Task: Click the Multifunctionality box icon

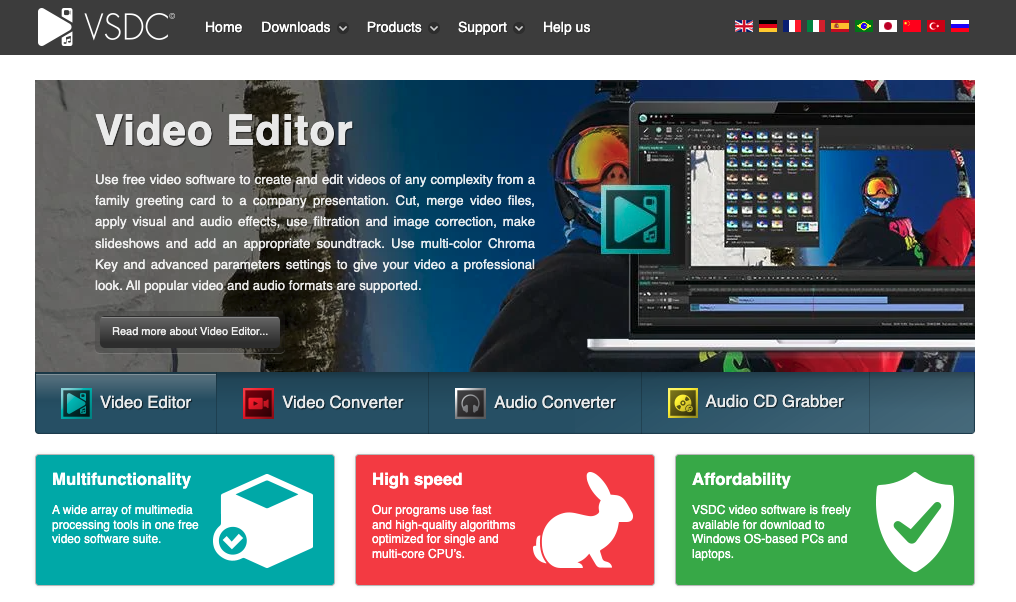Action: [x=264, y=520]
